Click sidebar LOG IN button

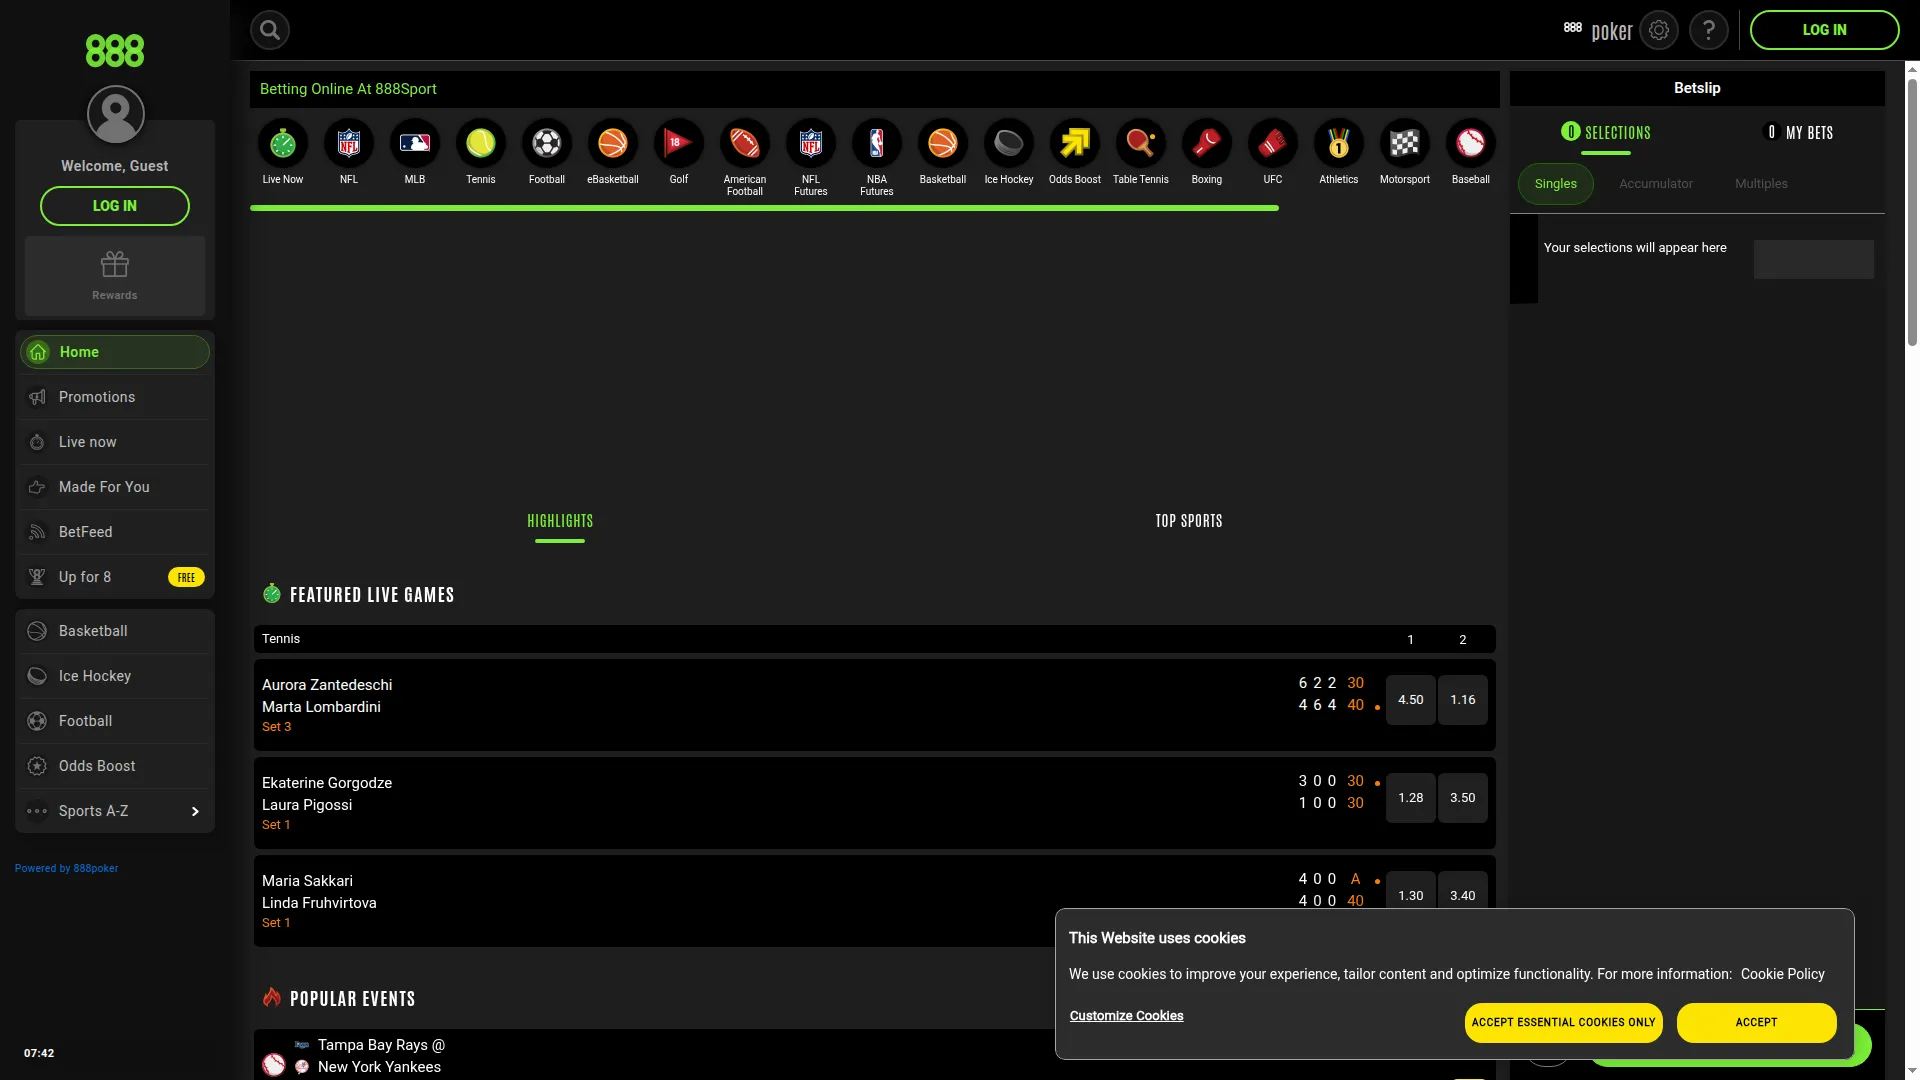point(115,206)
